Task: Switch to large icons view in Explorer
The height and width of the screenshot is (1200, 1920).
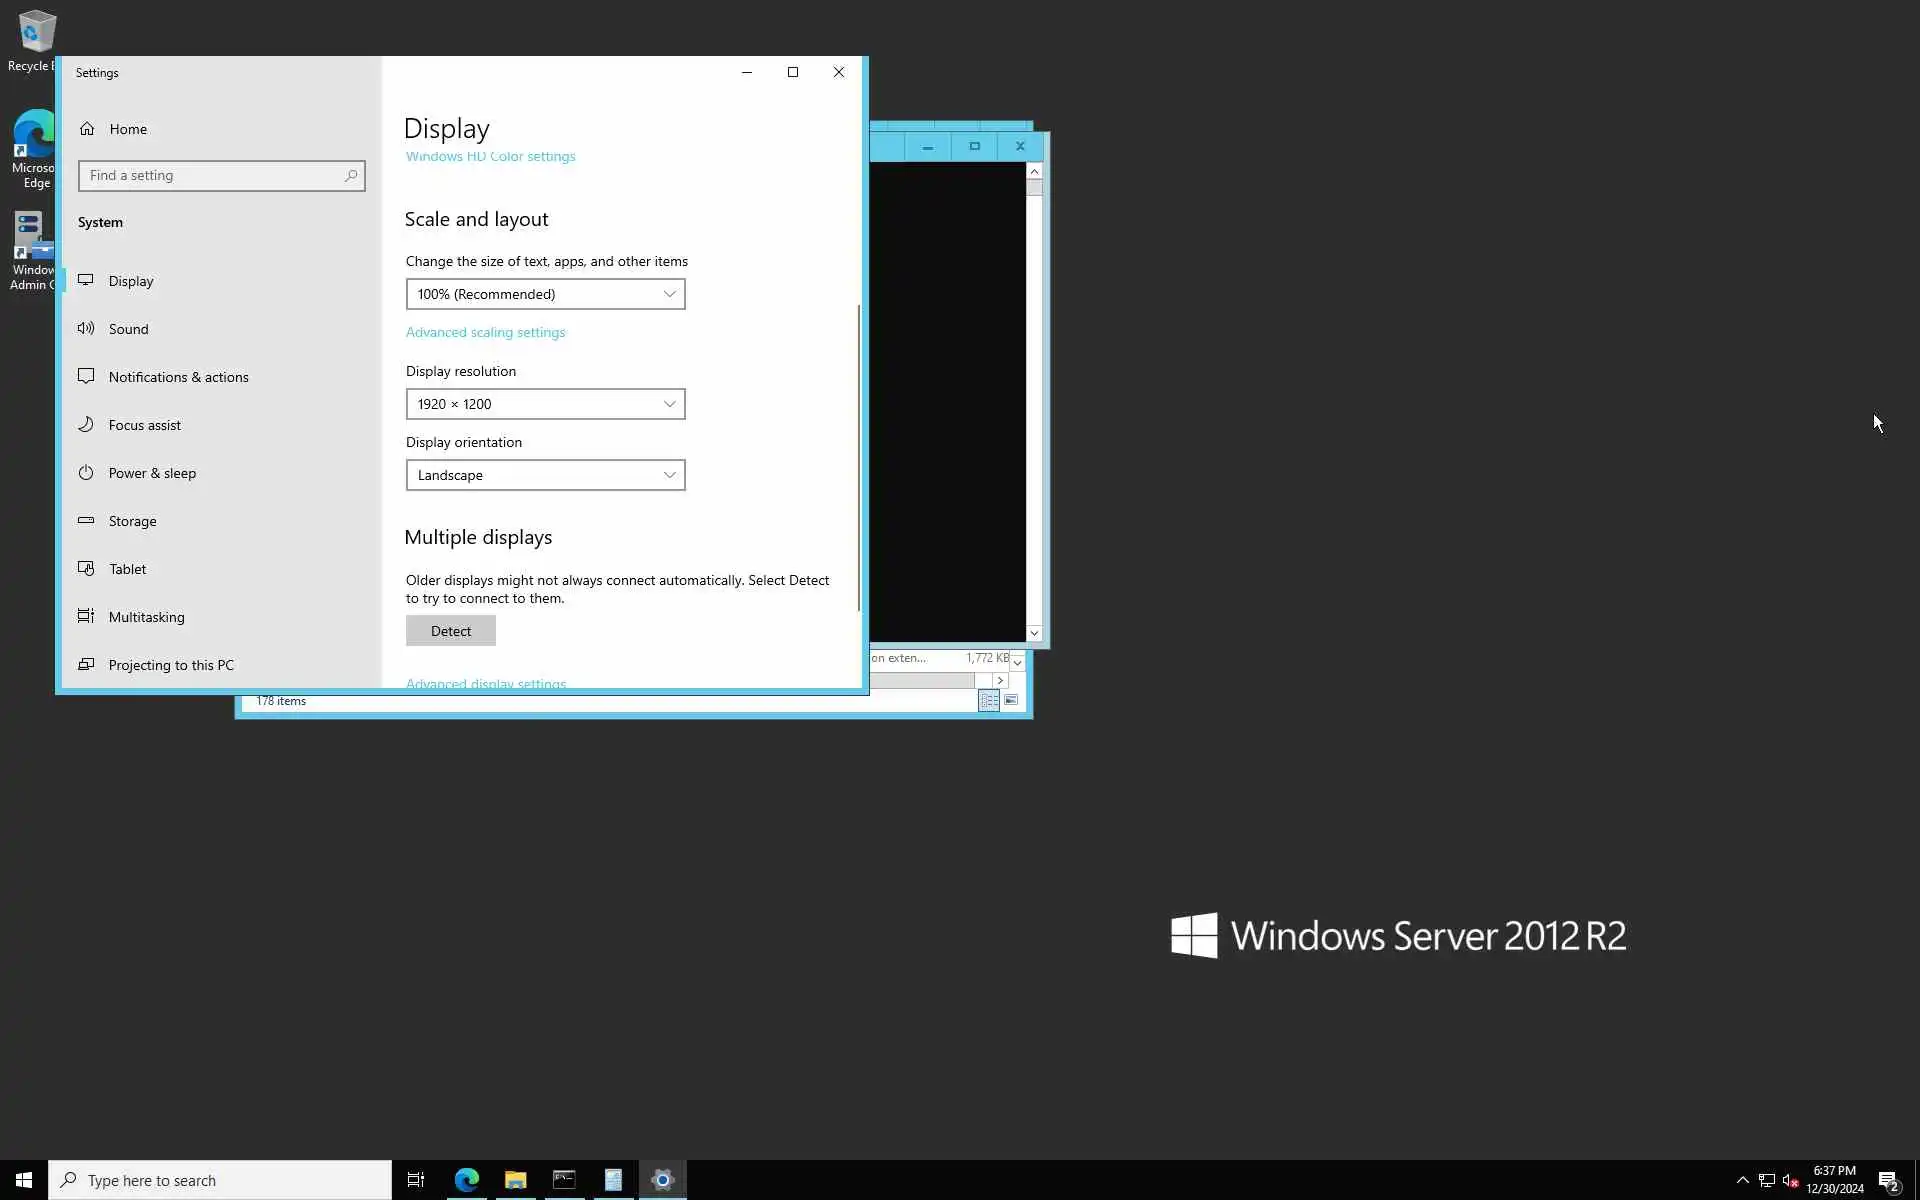Action: click(1011, 700)
